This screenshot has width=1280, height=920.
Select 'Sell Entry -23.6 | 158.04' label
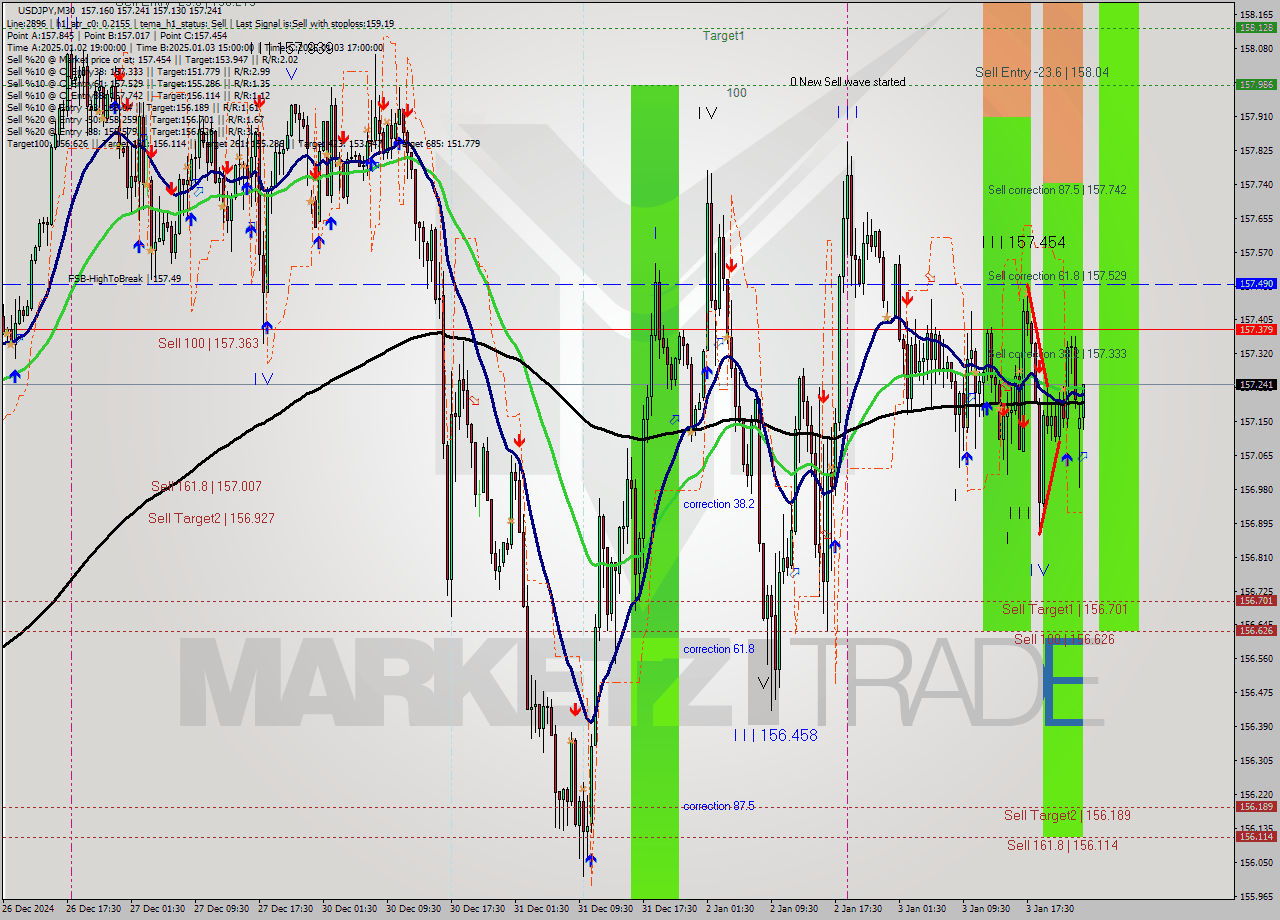[x=1042, y=73]
